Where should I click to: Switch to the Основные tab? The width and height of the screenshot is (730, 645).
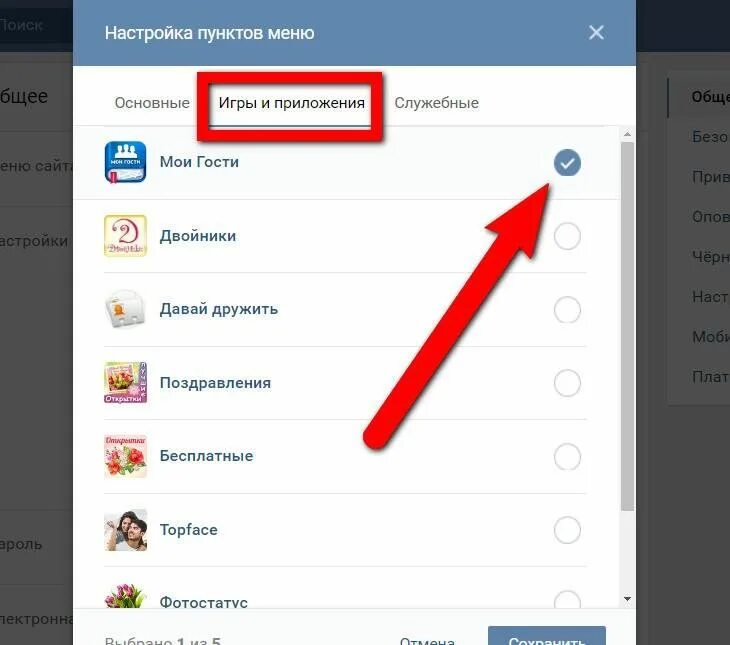pos(152,102)
